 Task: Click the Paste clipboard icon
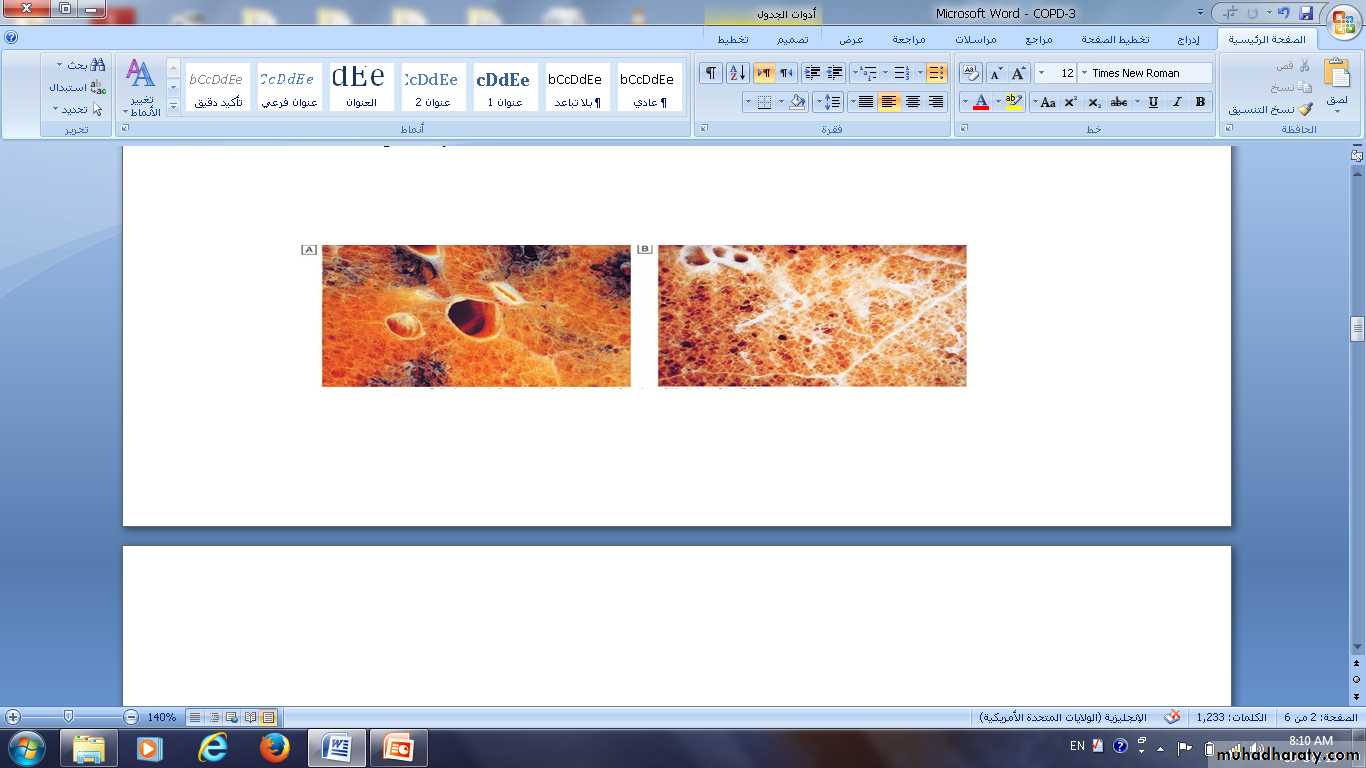click(1336, 78)
